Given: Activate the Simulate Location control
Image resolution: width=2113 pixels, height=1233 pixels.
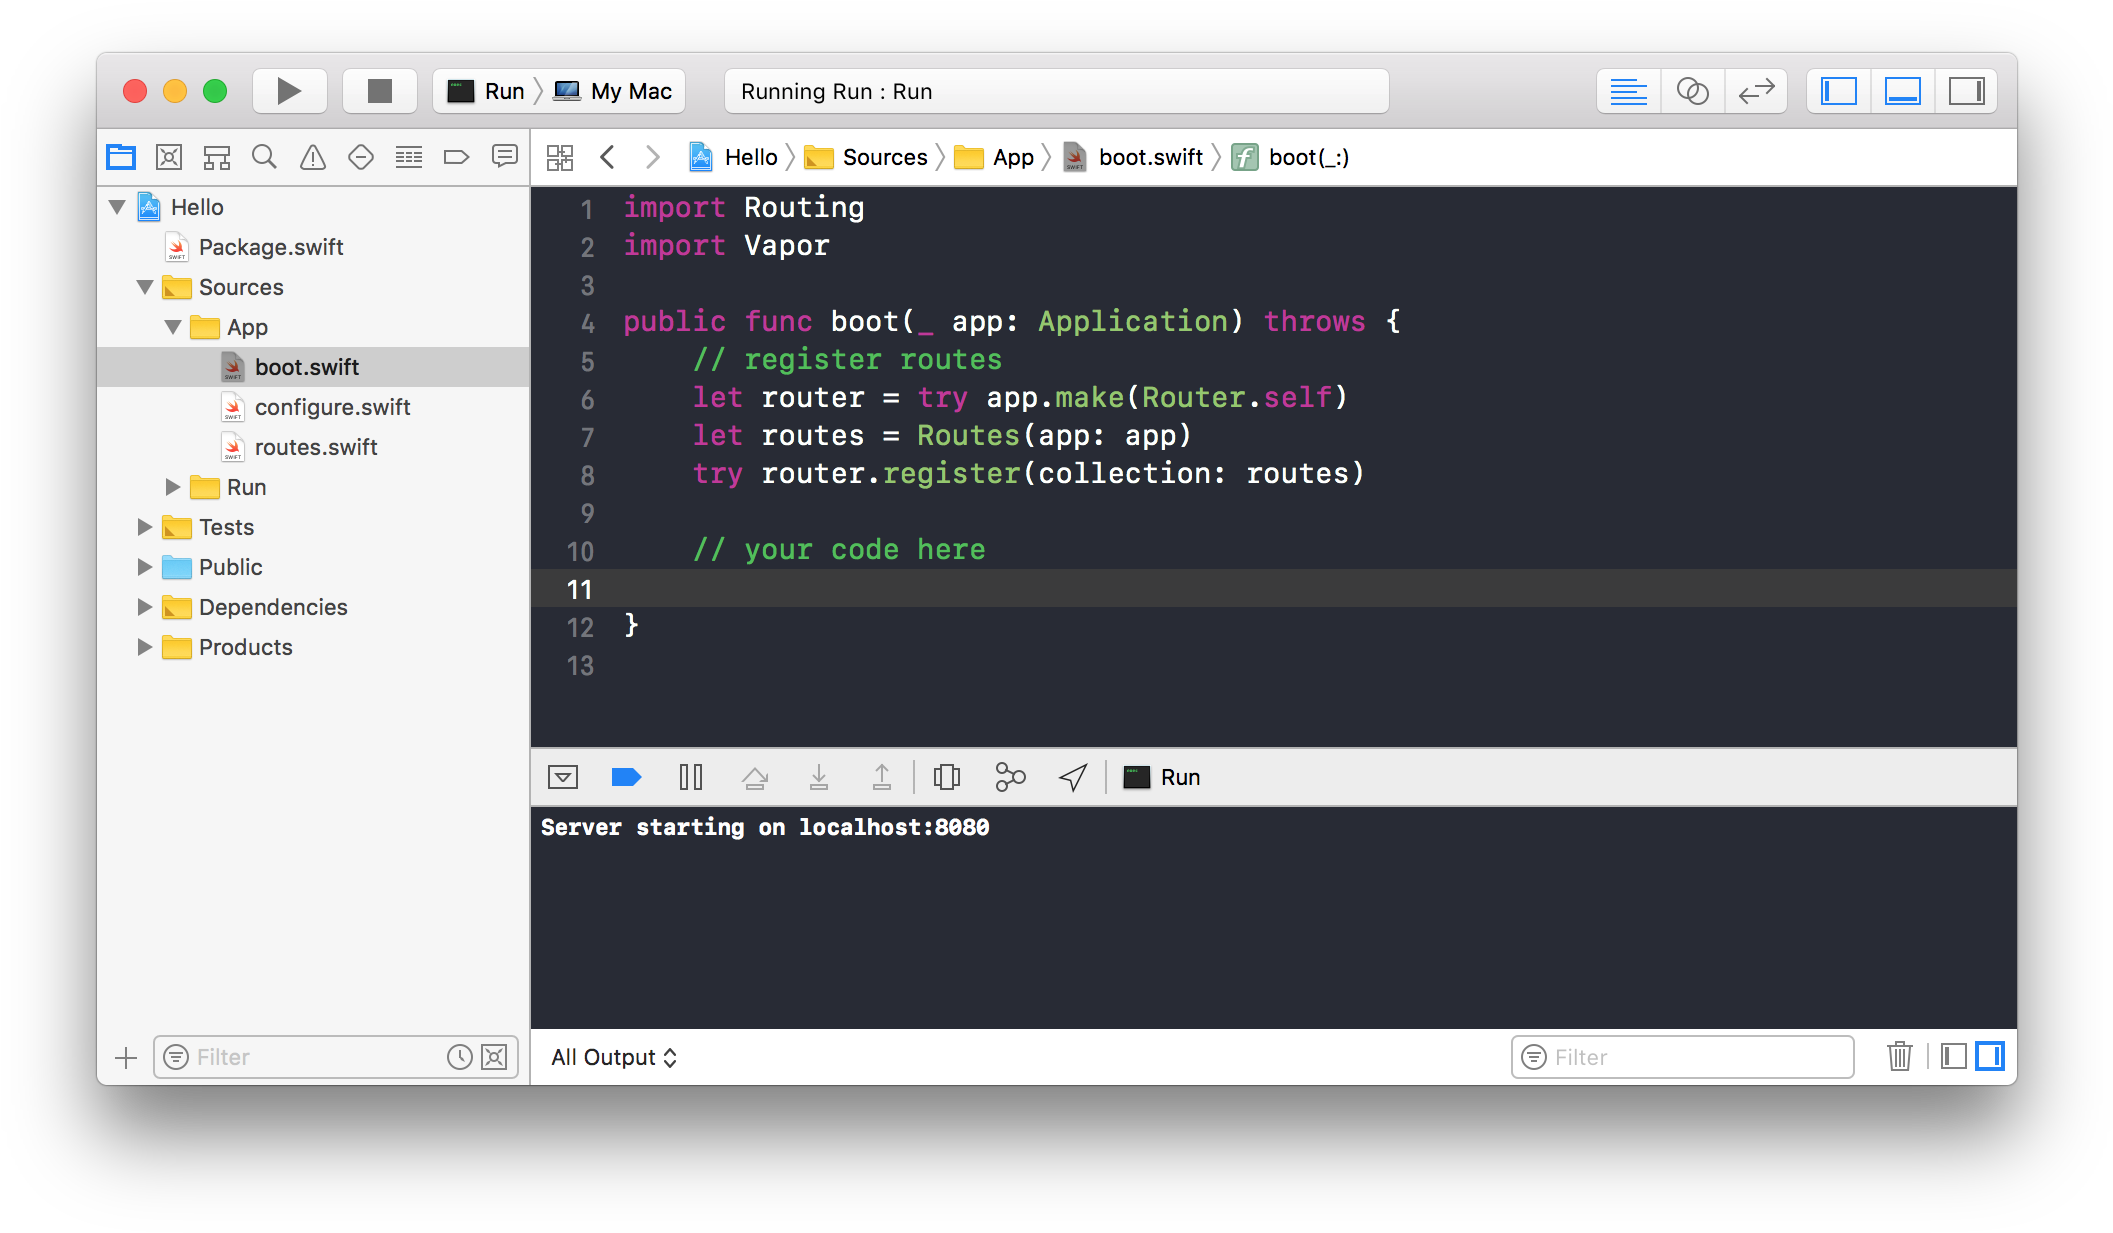Looking at the screenshot, I should (x=1072, y=777).
